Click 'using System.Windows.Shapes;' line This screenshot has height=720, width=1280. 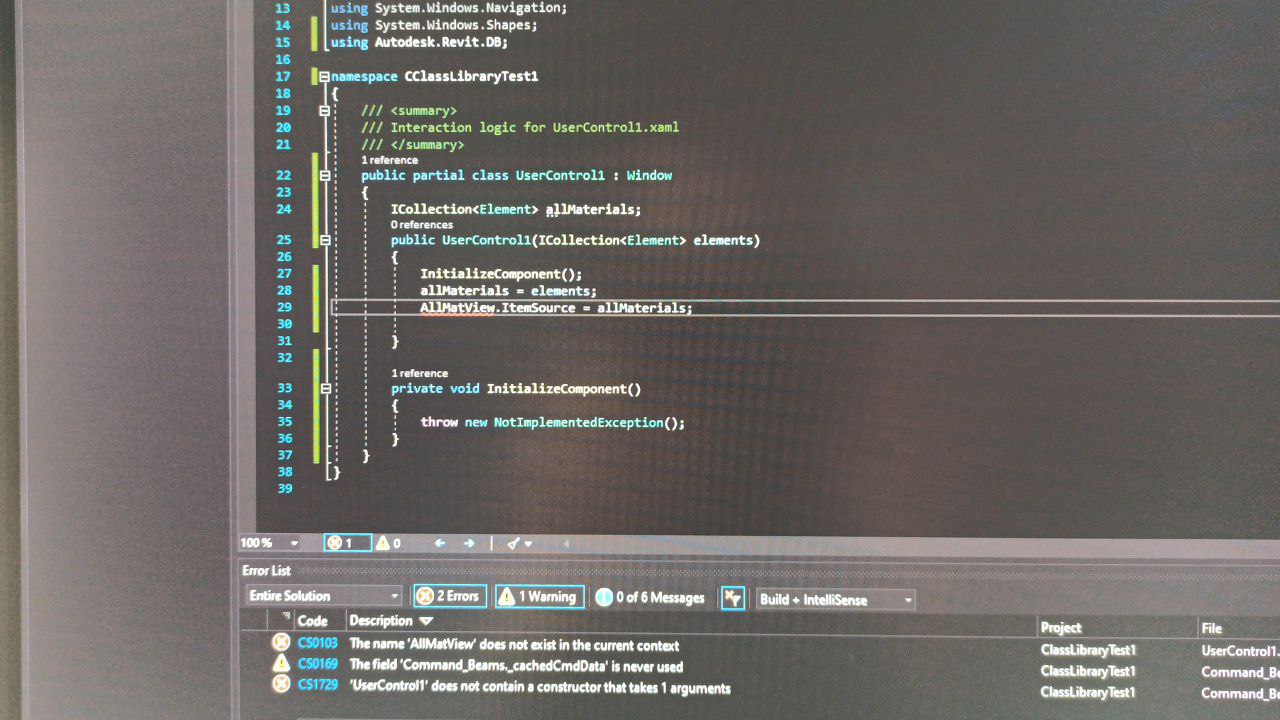[x=433, y=25]
